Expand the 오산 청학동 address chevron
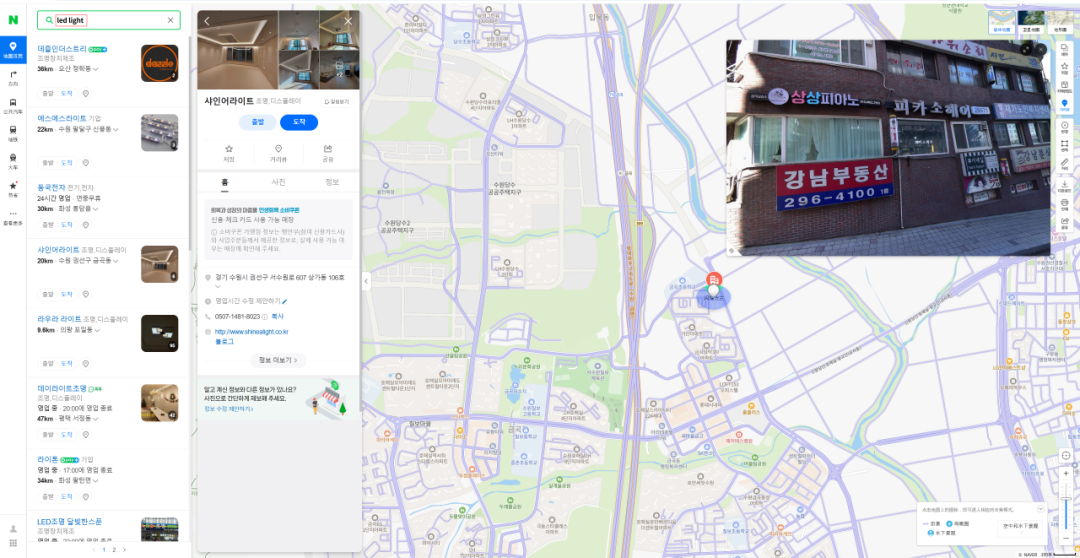The height and width of the screenshot is (558, 1080). (x=96, y=70)
